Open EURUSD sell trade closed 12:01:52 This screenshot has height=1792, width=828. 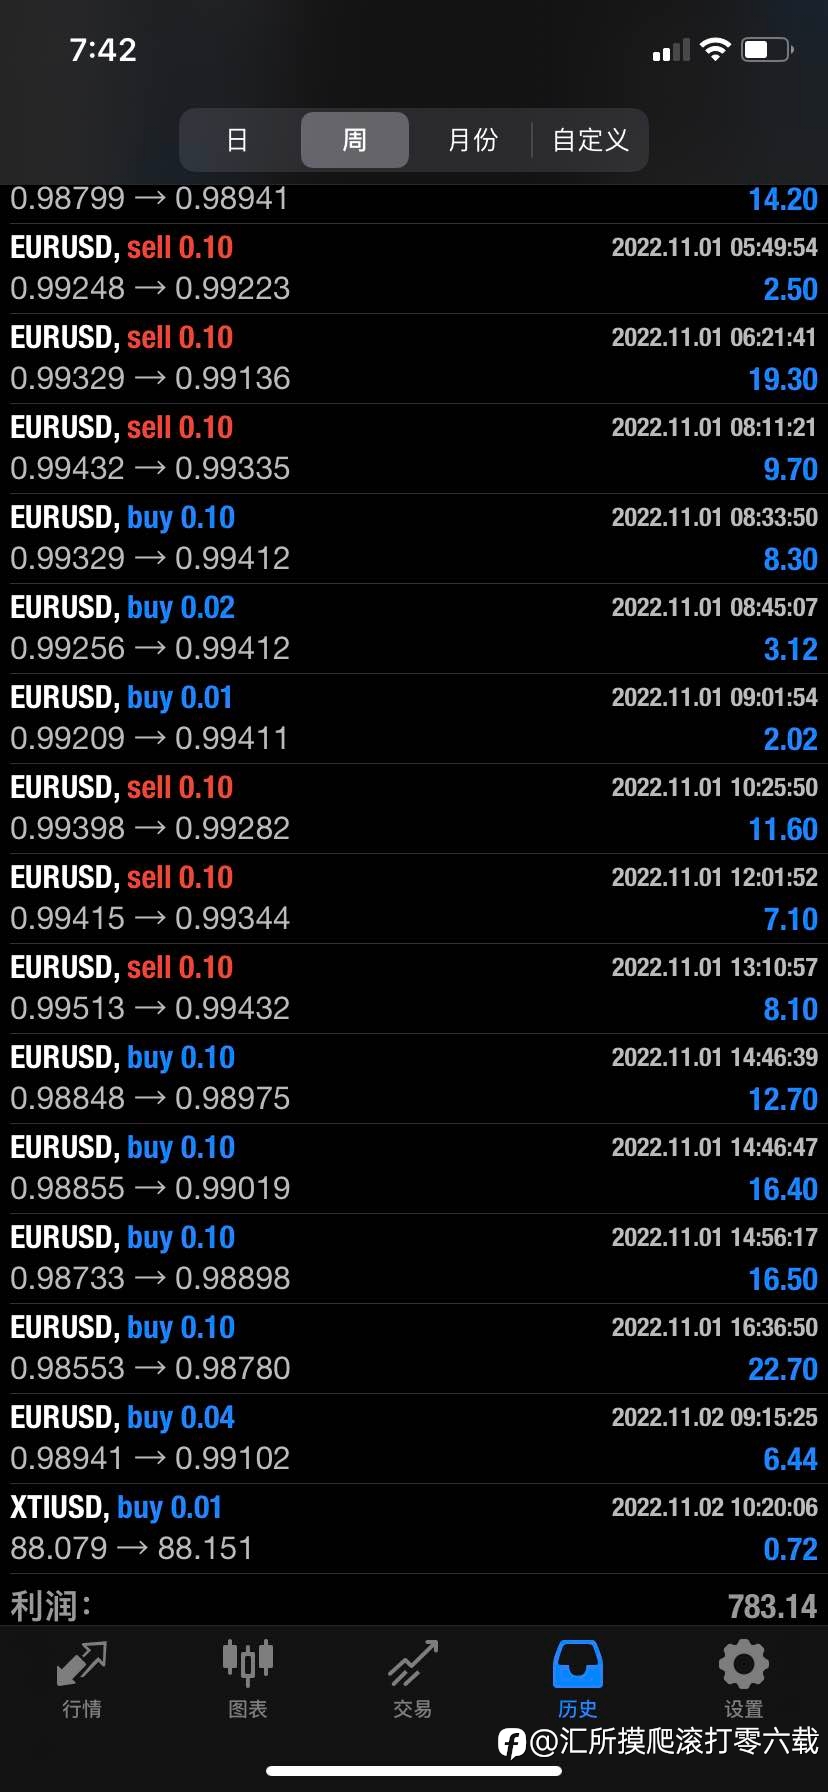[x=414, y=898]
